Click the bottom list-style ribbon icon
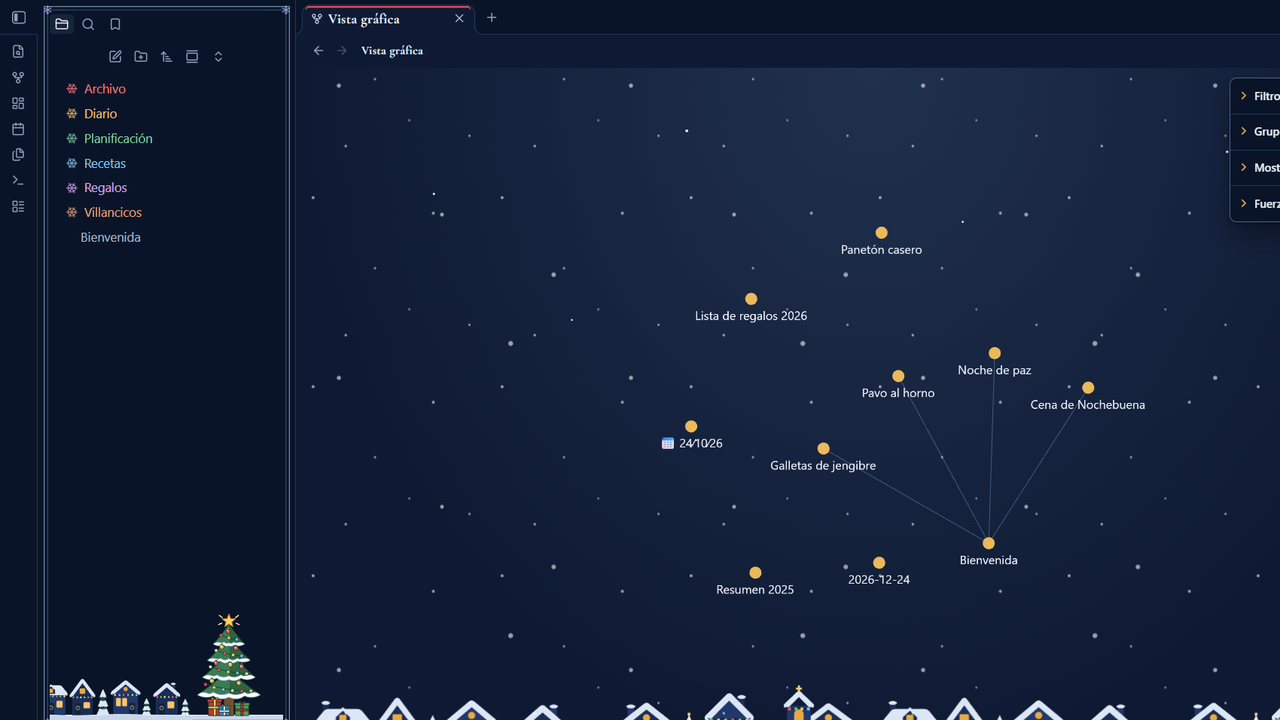Viewport: 1280px width, 720px height. point(18,207)
